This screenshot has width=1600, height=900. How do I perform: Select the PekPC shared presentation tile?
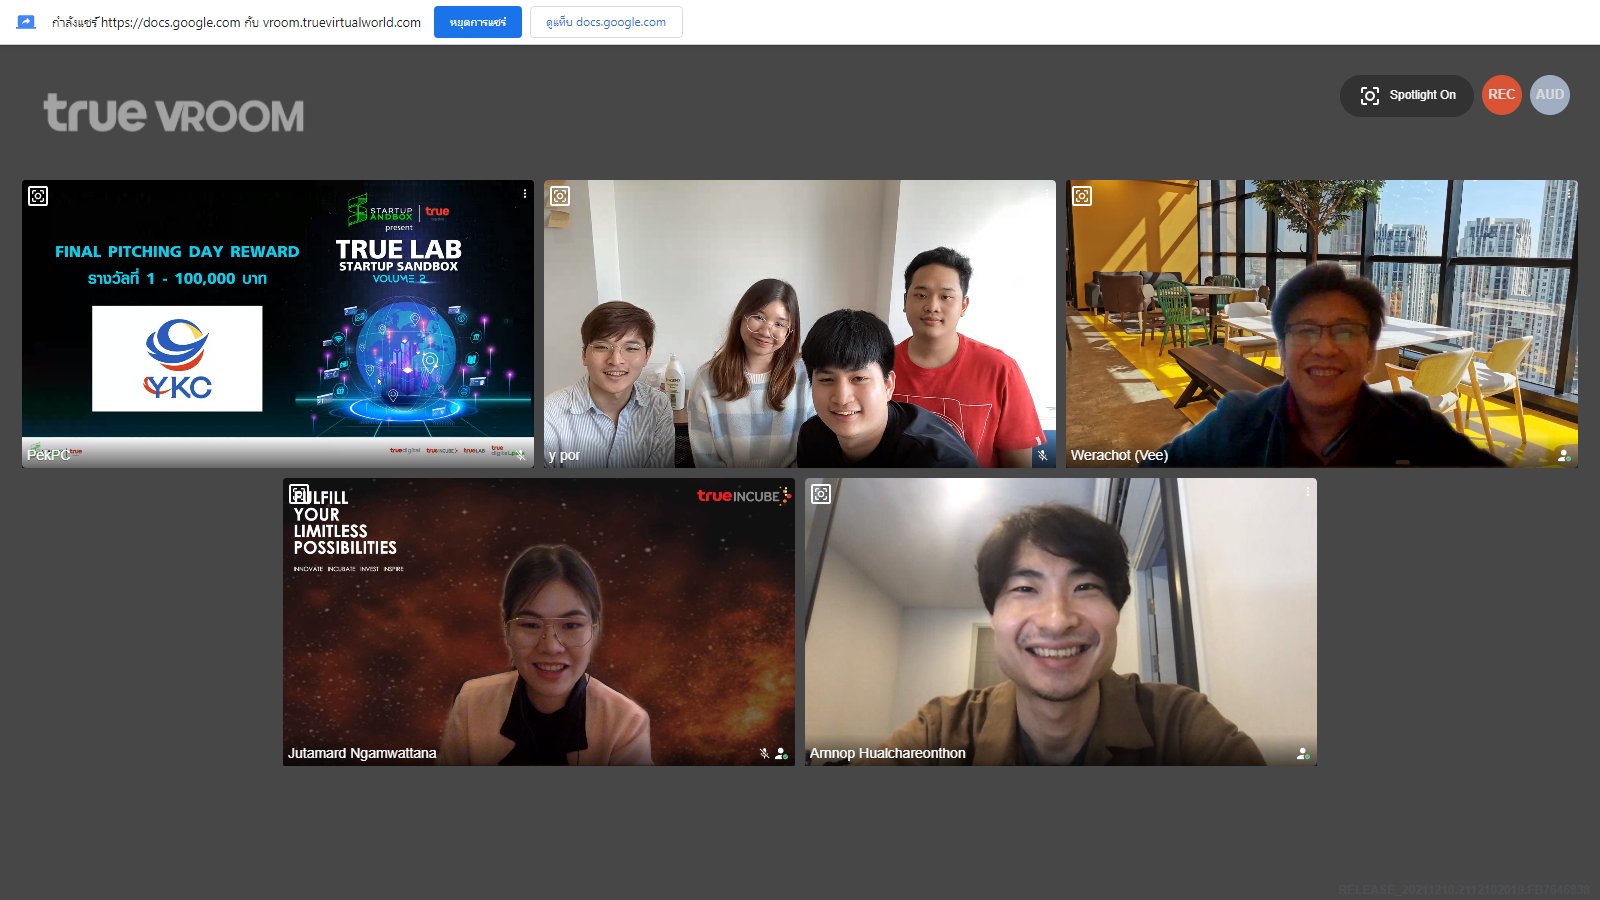click(278, 323)
